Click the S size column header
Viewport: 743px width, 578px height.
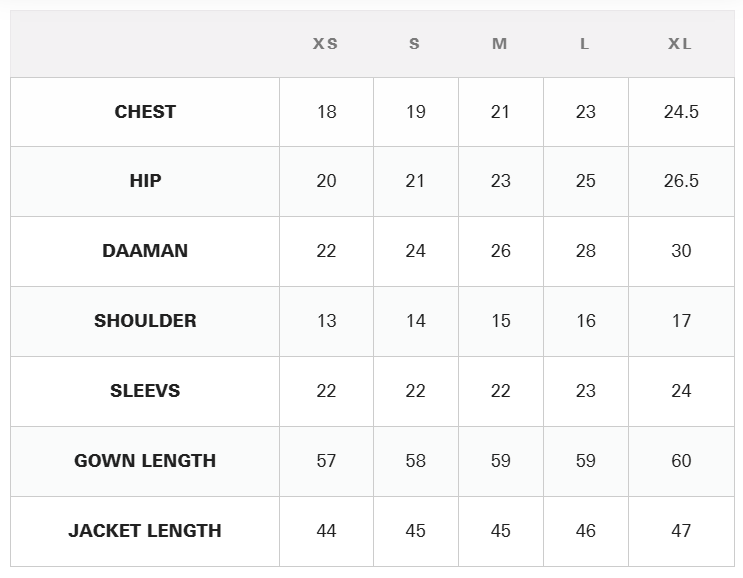coord(415,44)
